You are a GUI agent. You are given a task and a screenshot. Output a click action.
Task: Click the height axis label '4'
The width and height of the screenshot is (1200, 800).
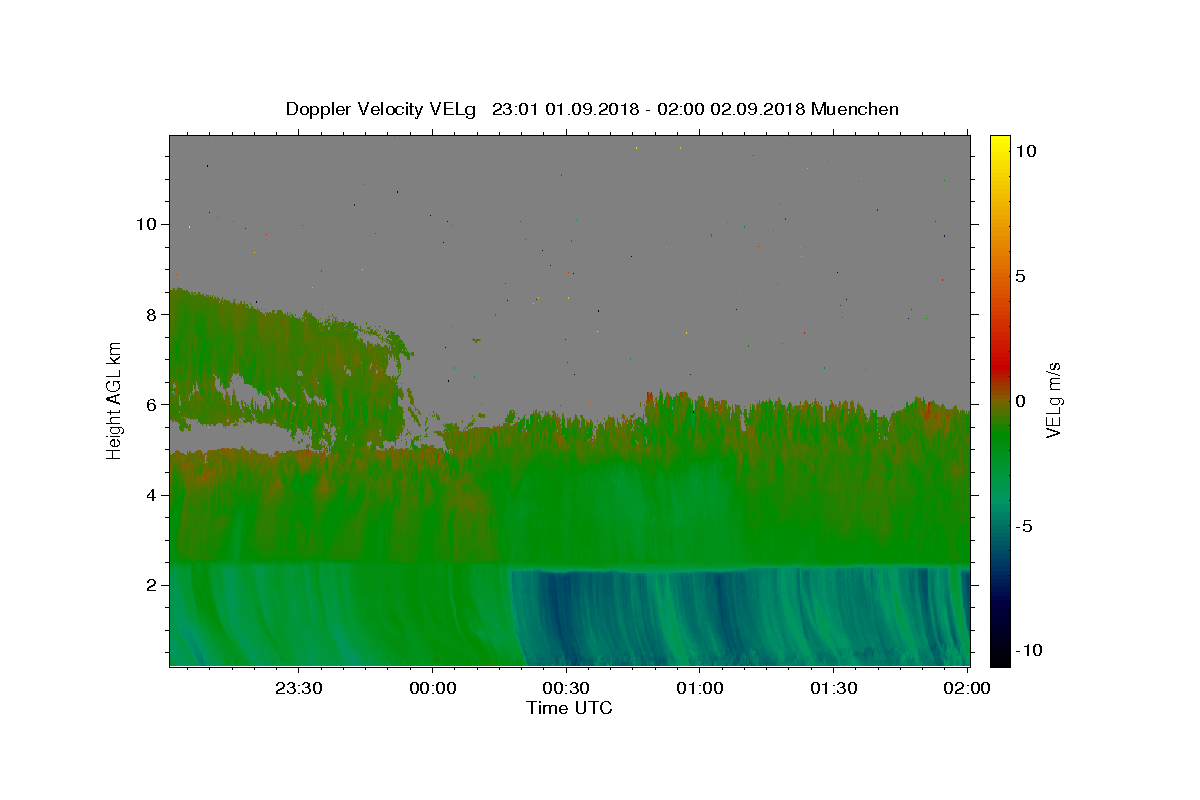(152, 495)
